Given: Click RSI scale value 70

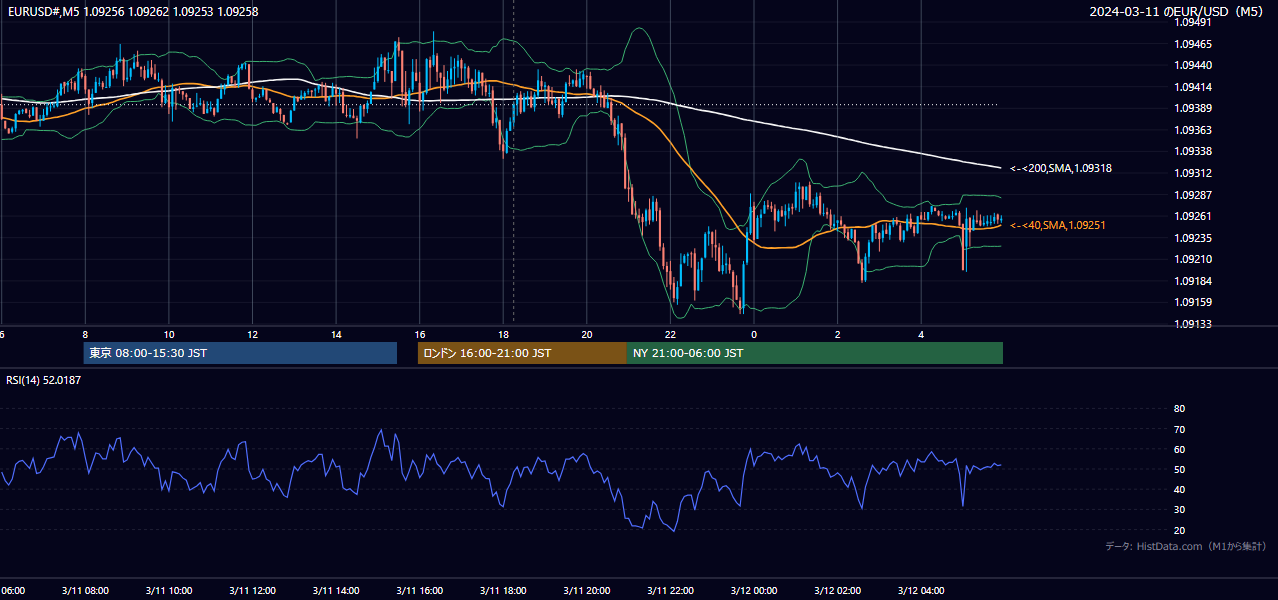Looking at the screenshot, I should tap(1179, 429).
